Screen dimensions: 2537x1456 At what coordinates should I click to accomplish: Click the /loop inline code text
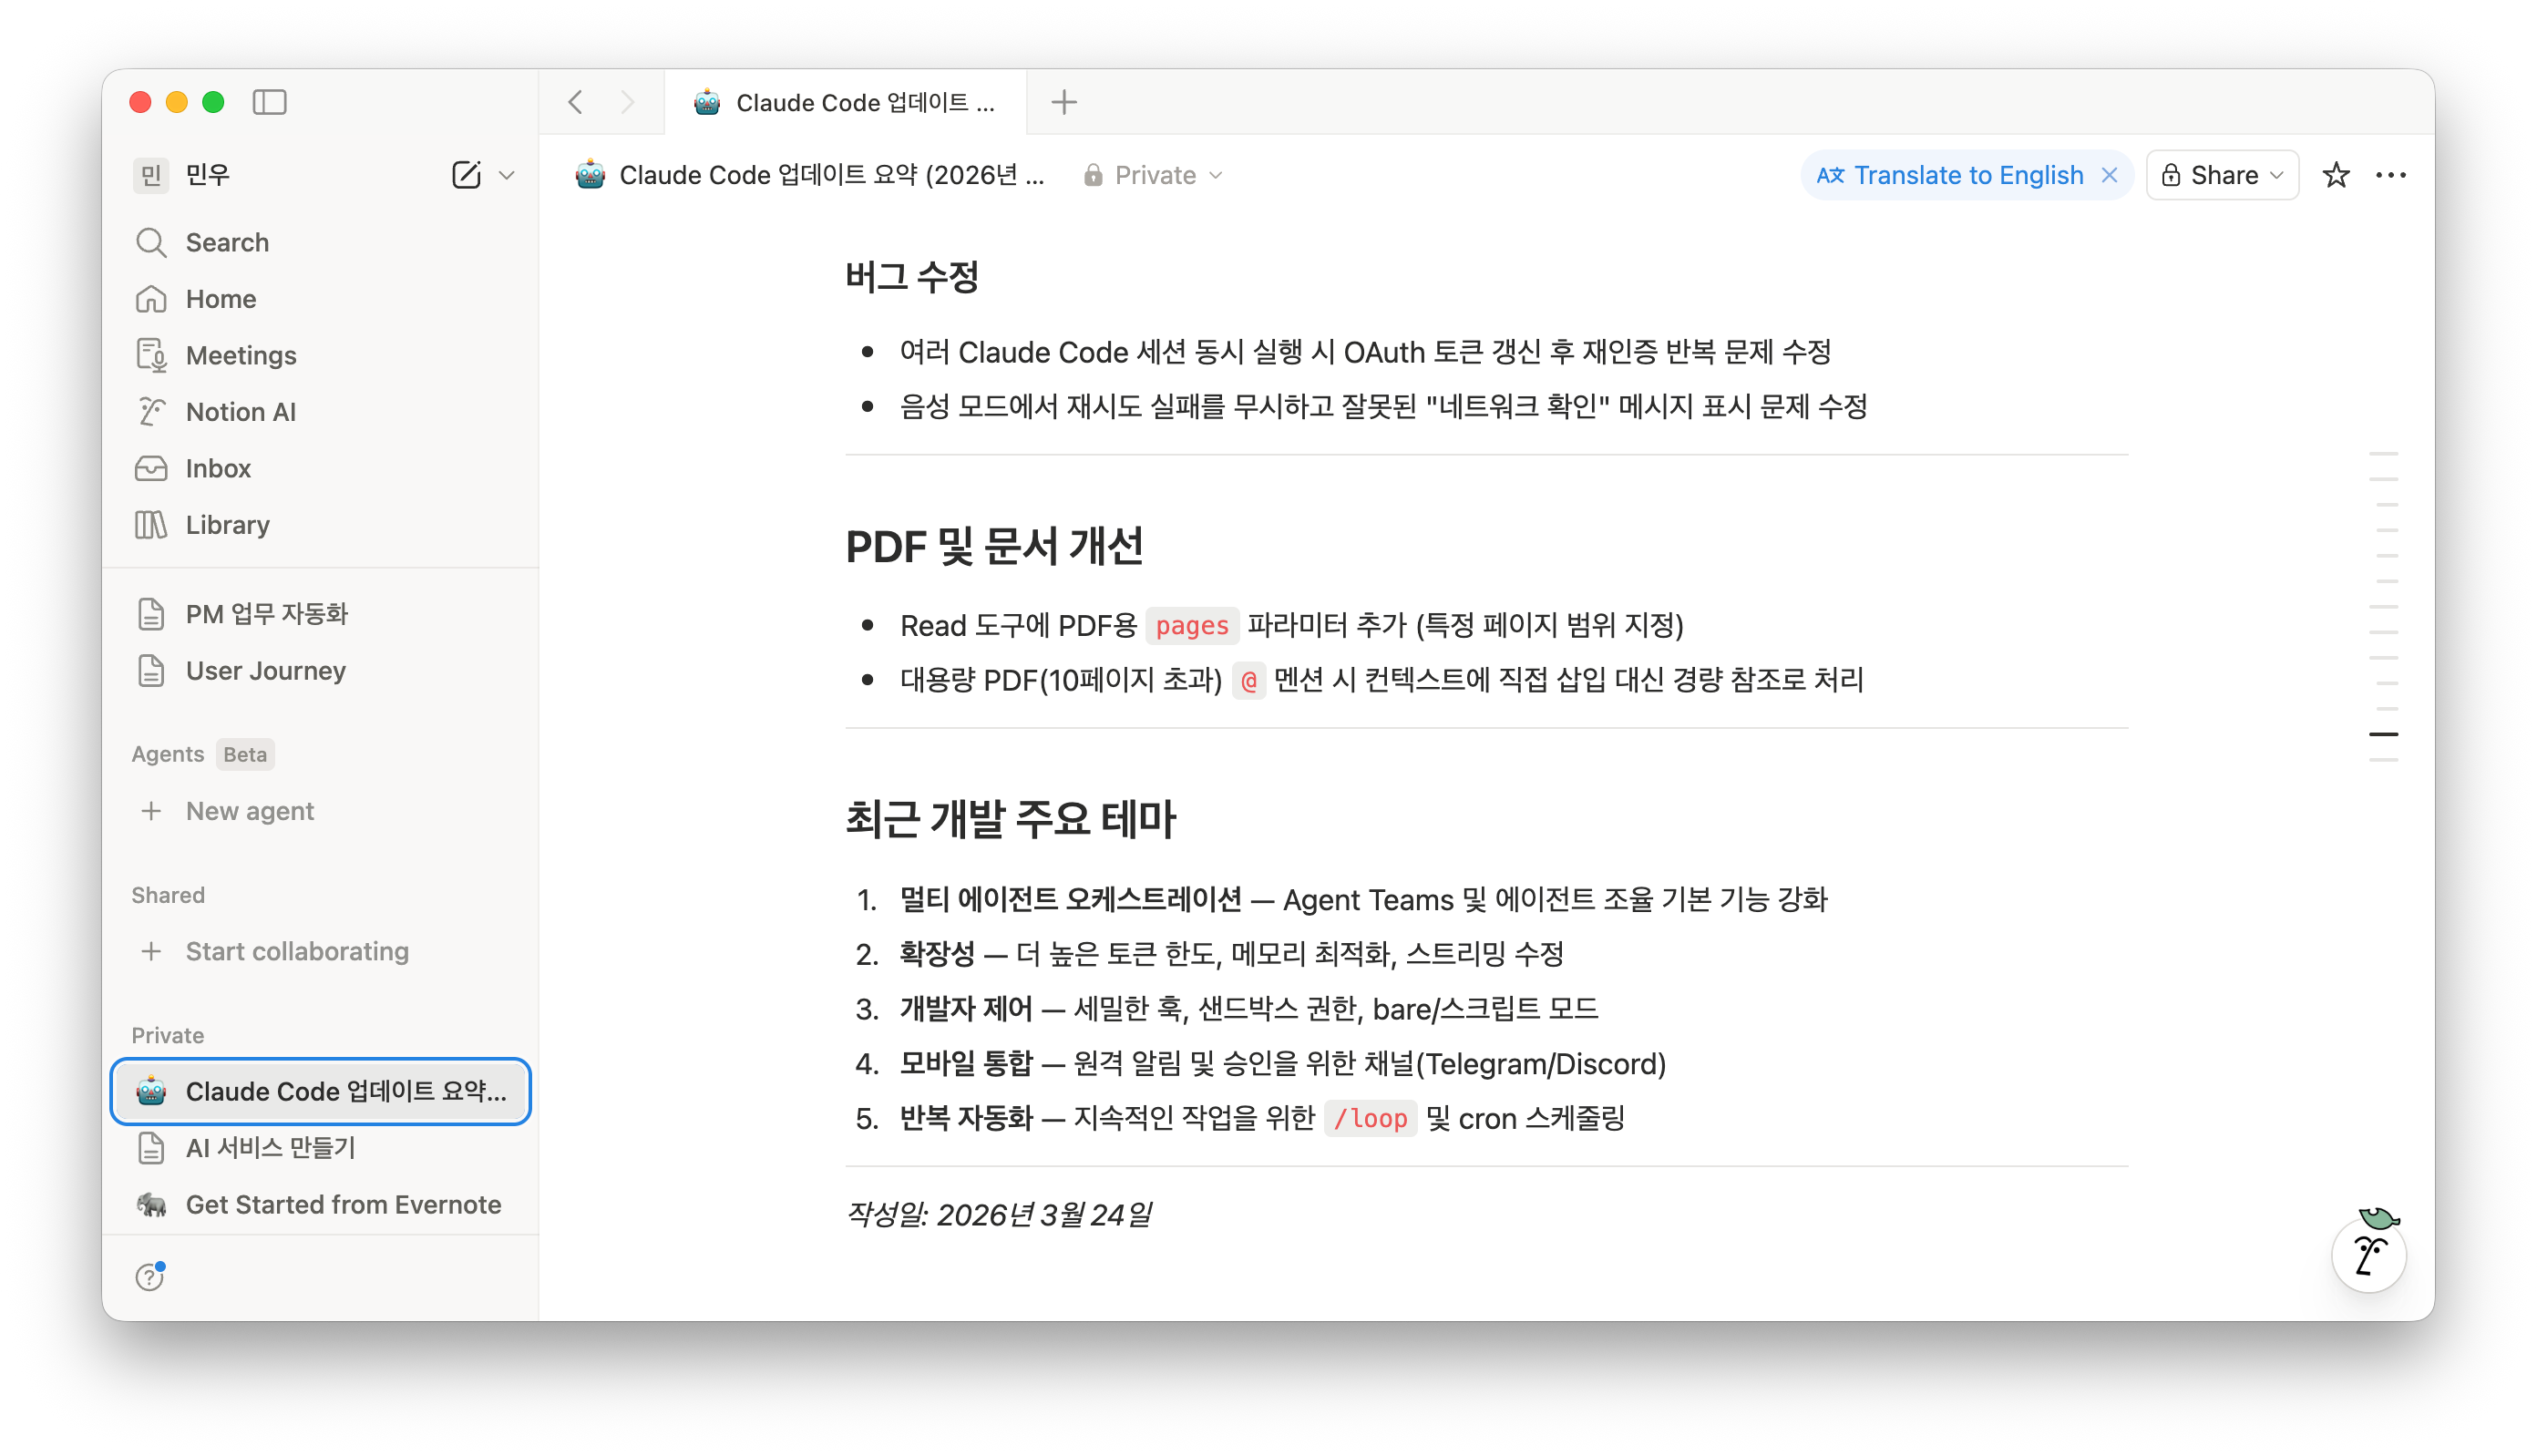[x=1370, y=1118]
